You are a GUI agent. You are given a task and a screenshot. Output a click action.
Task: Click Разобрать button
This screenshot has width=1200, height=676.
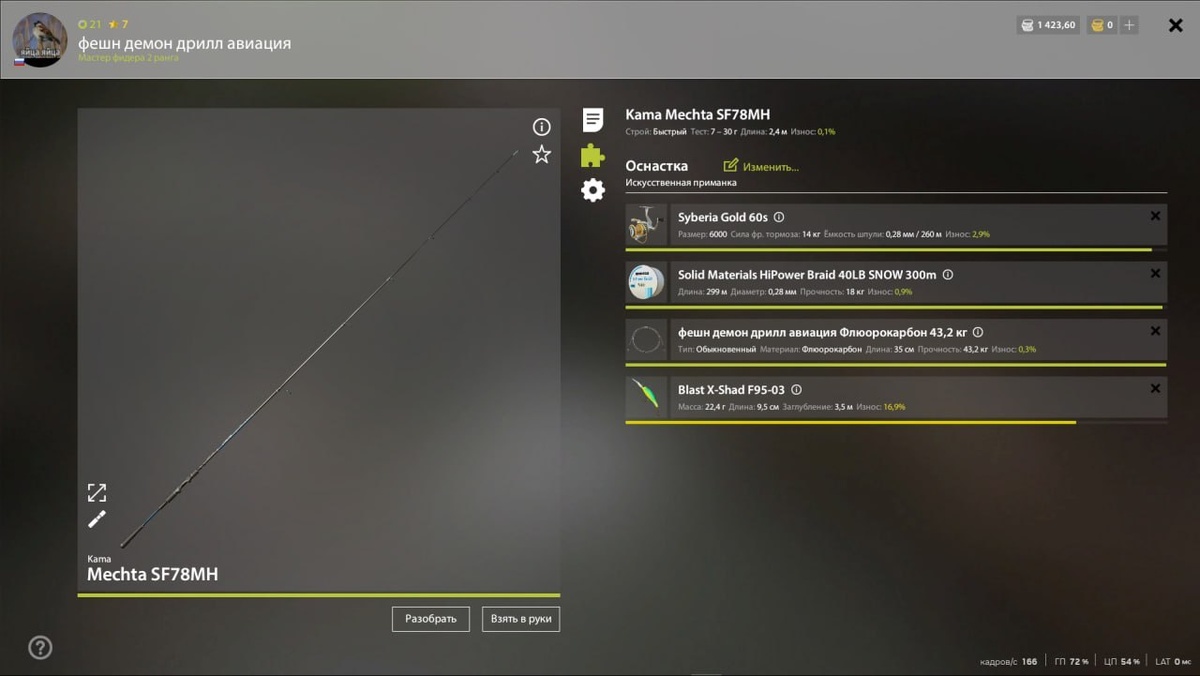pos(431,619)
